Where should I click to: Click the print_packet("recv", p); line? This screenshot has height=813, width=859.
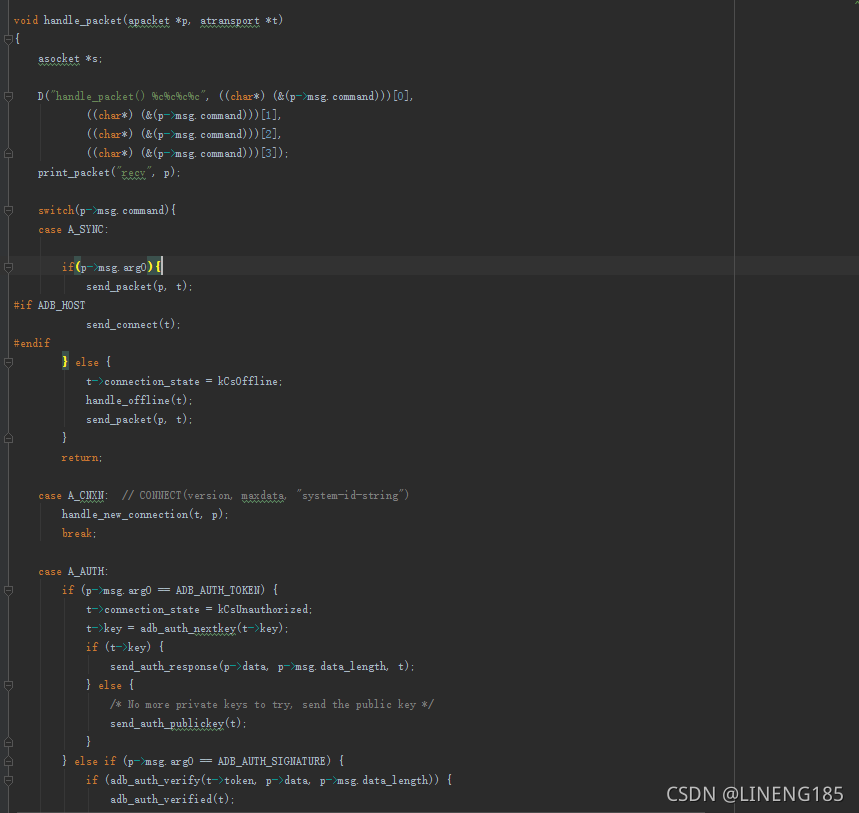click(x=109, y=172)
